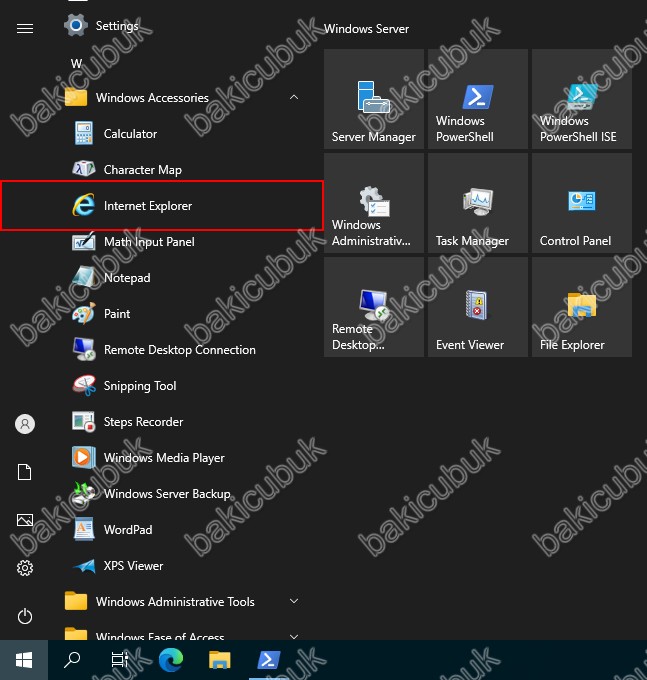647x680 pixels.
Task: Open Settings gear in Start sidebar
Action: [x=25, y=568]
